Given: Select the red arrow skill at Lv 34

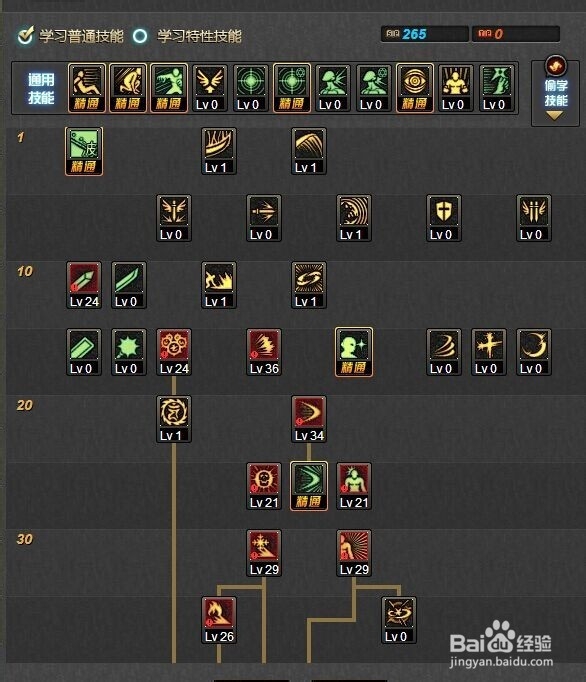Looking at the screenshot, I should [x=309, y=419].
